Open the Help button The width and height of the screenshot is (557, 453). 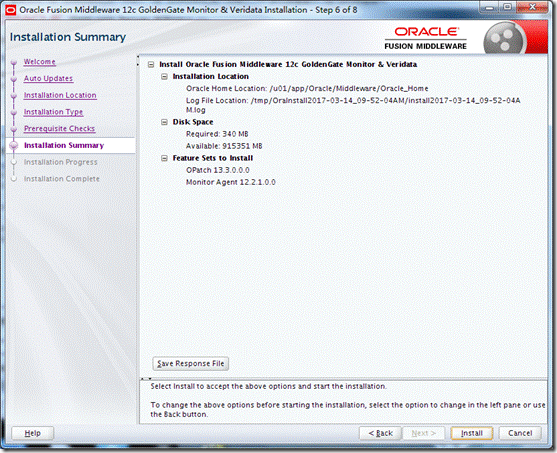click(33, 433)
